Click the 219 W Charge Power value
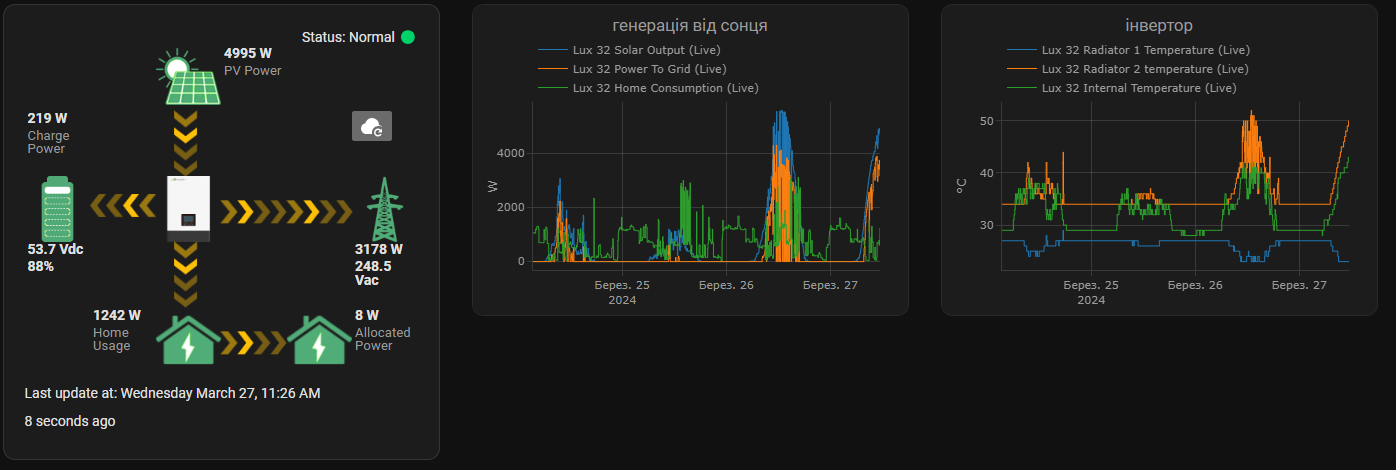This screenshot has width=1396, height=470. tap(47, 118)
